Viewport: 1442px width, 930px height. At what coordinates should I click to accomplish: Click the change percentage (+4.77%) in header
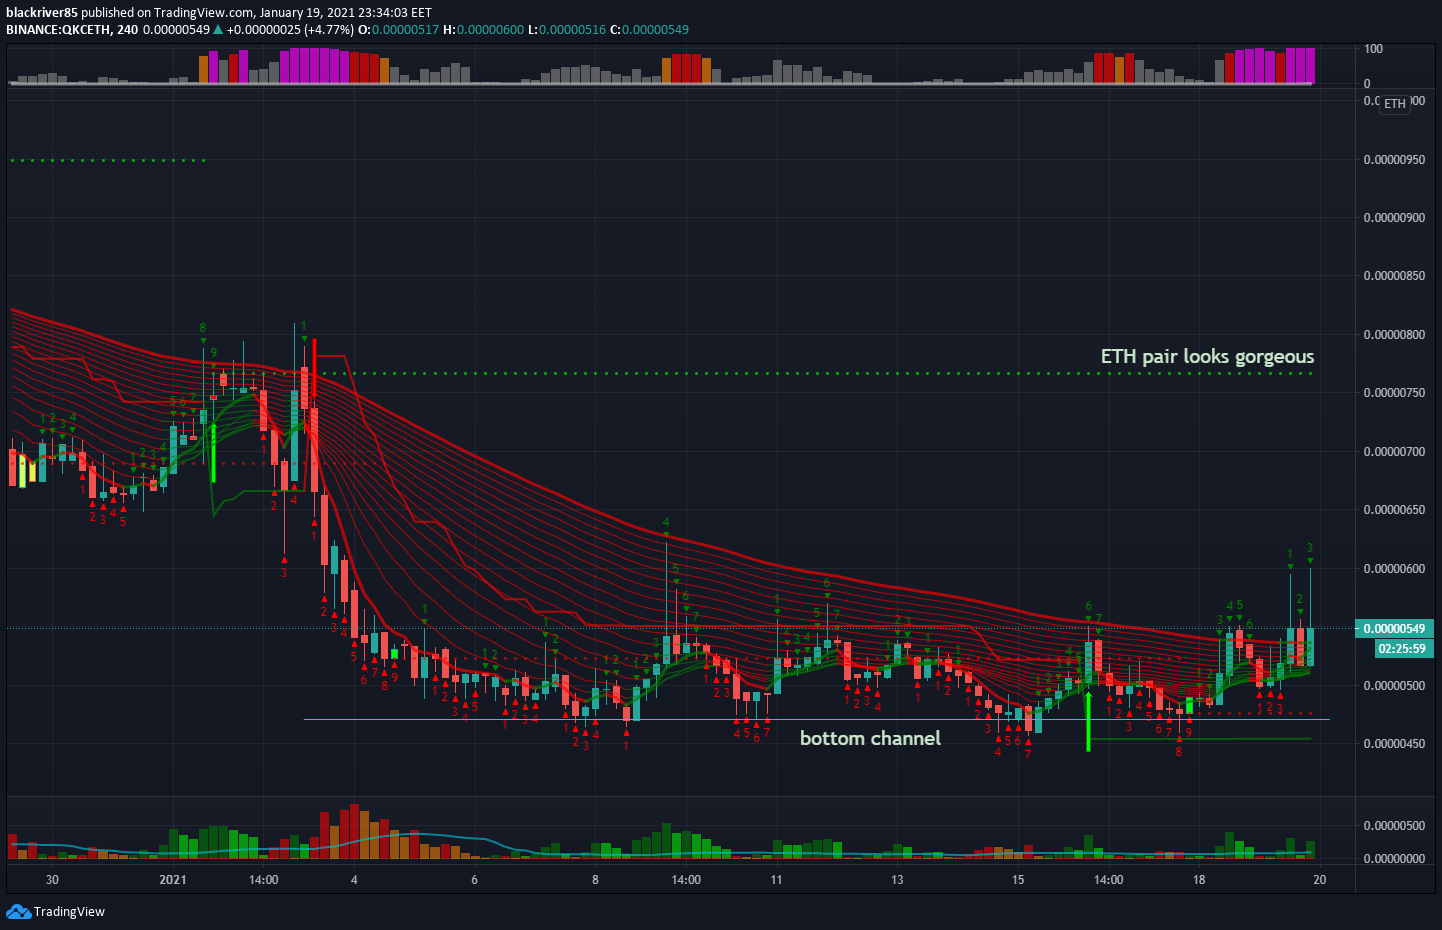[x=329, y=29]
